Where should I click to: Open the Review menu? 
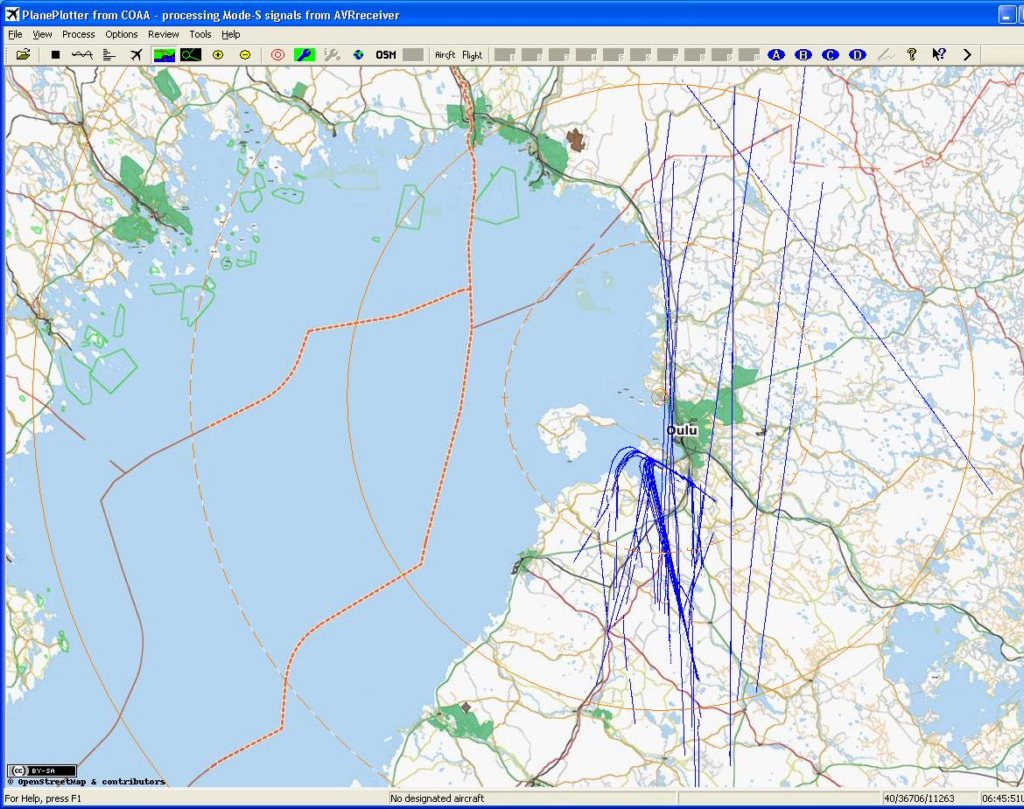163,34
